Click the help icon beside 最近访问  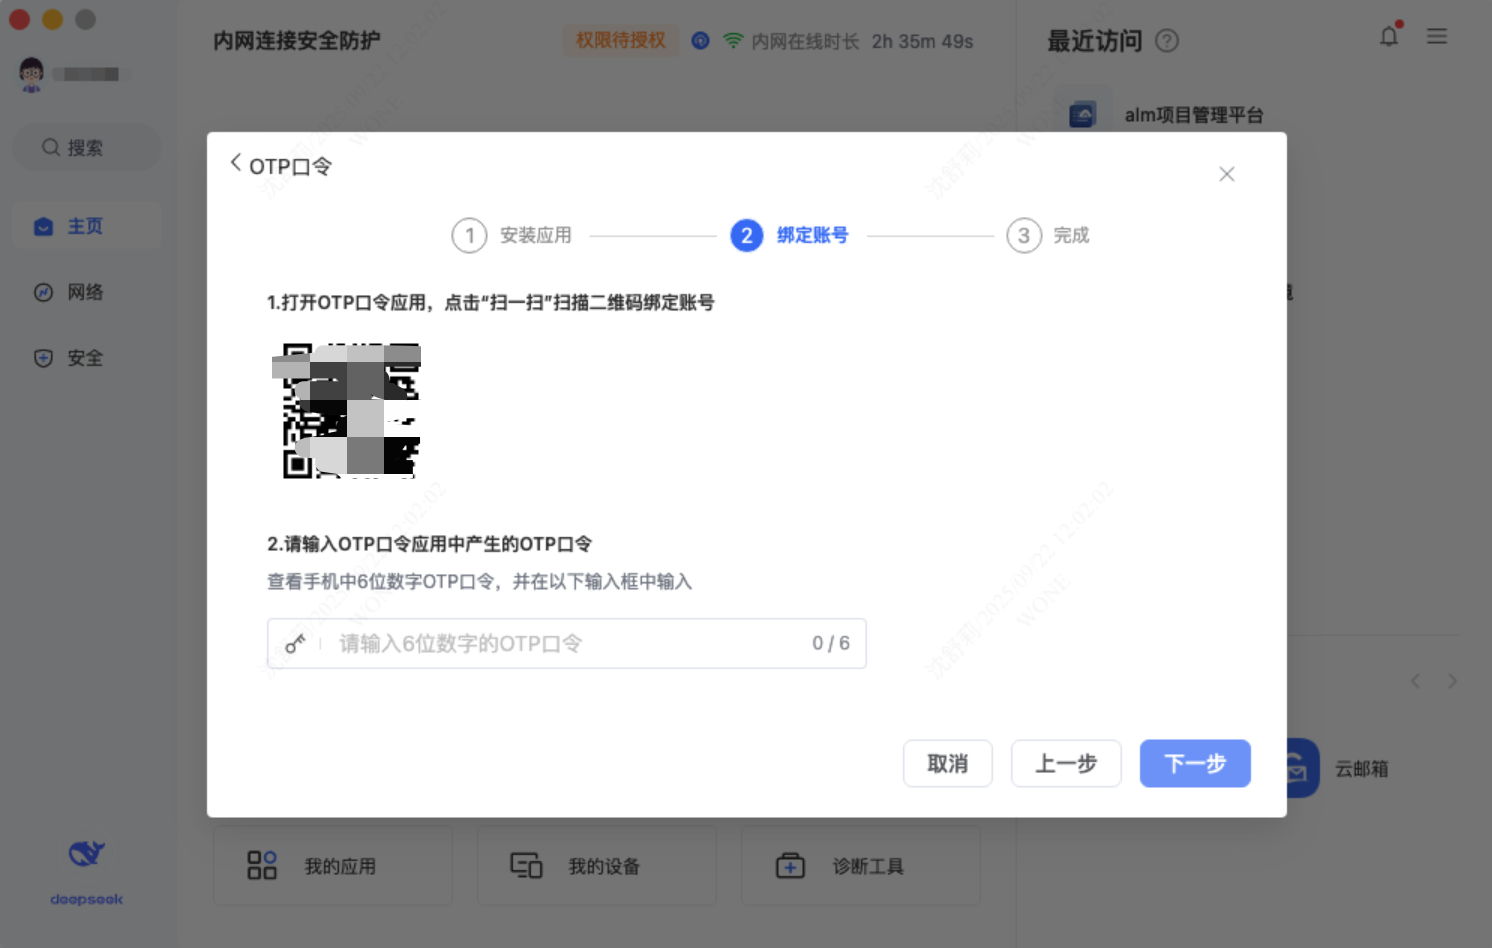click(x=1167, y=41)
